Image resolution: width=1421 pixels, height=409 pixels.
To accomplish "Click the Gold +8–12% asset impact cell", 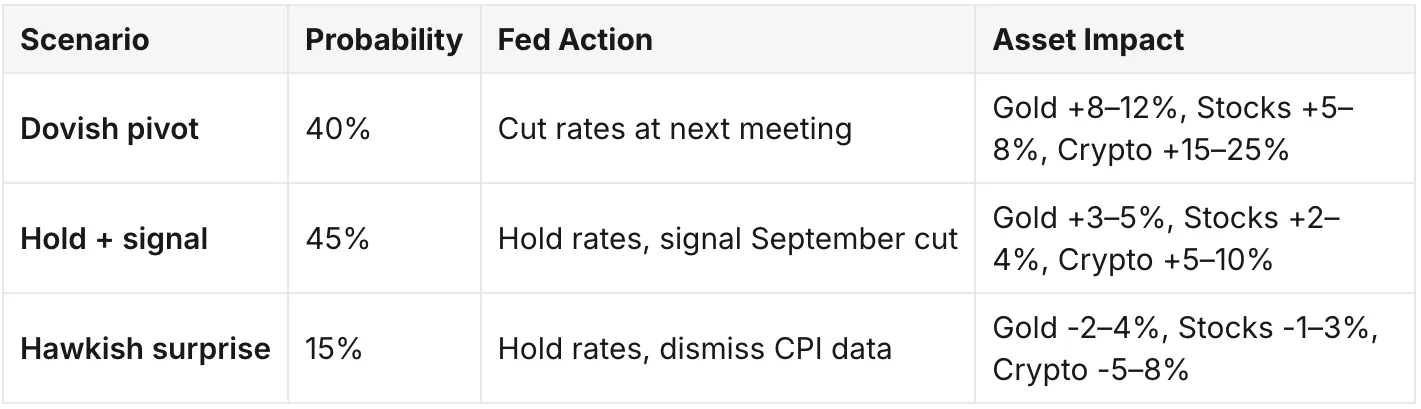I will (x=1195, y=129).
